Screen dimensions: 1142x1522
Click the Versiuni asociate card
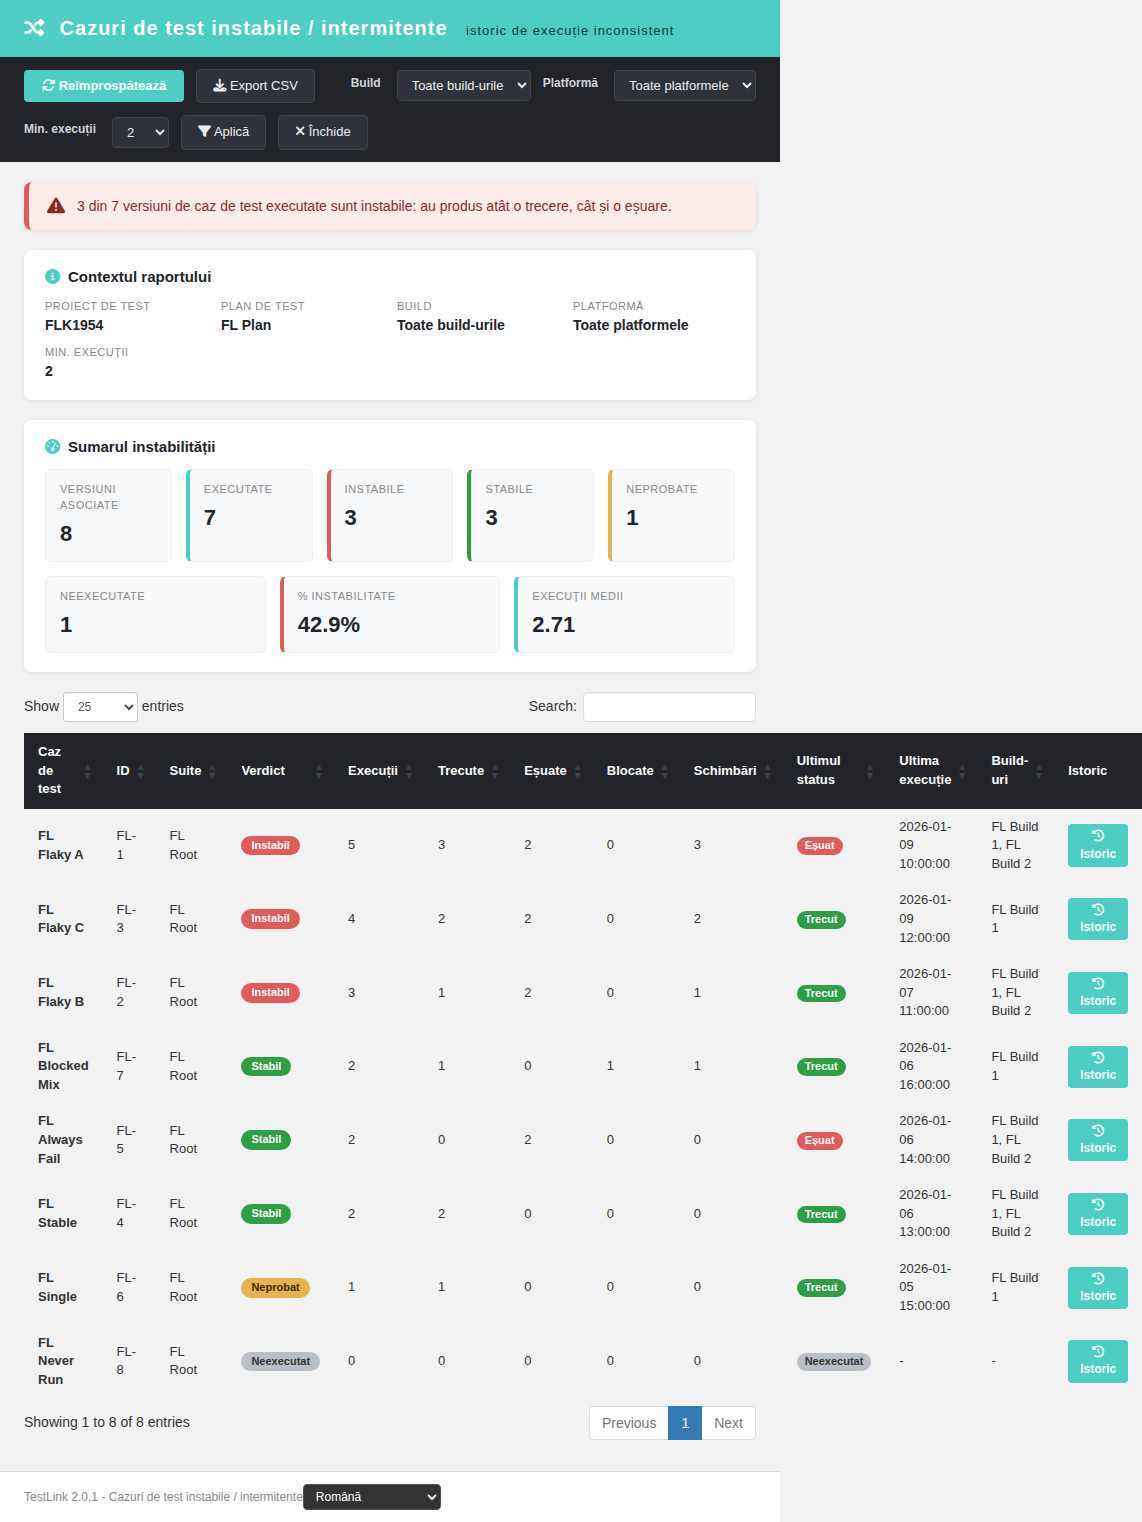[x=108, y=515]
